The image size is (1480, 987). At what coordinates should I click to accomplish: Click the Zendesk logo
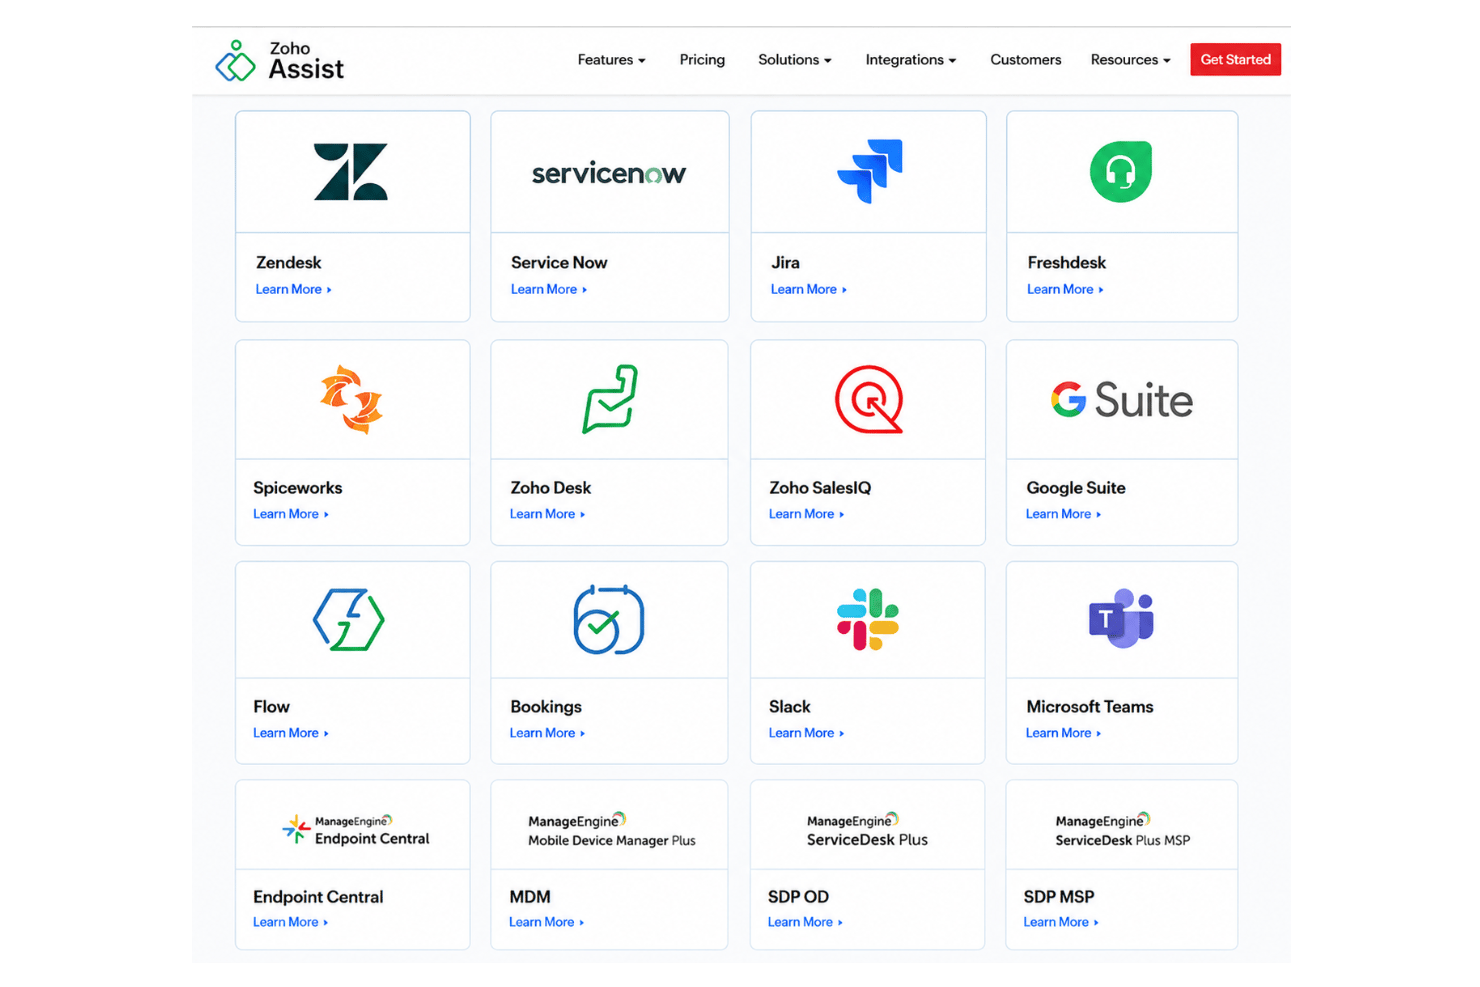[351, 172]
